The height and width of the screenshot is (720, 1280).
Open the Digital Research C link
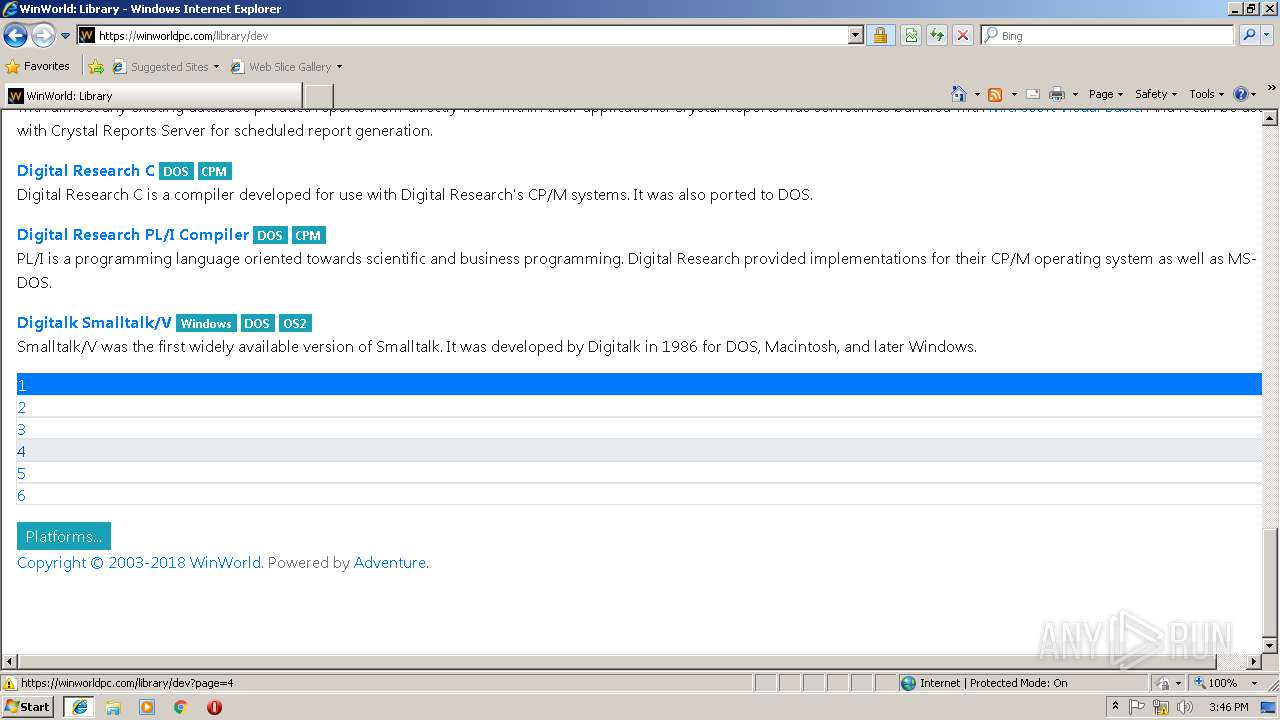[86, 170]
